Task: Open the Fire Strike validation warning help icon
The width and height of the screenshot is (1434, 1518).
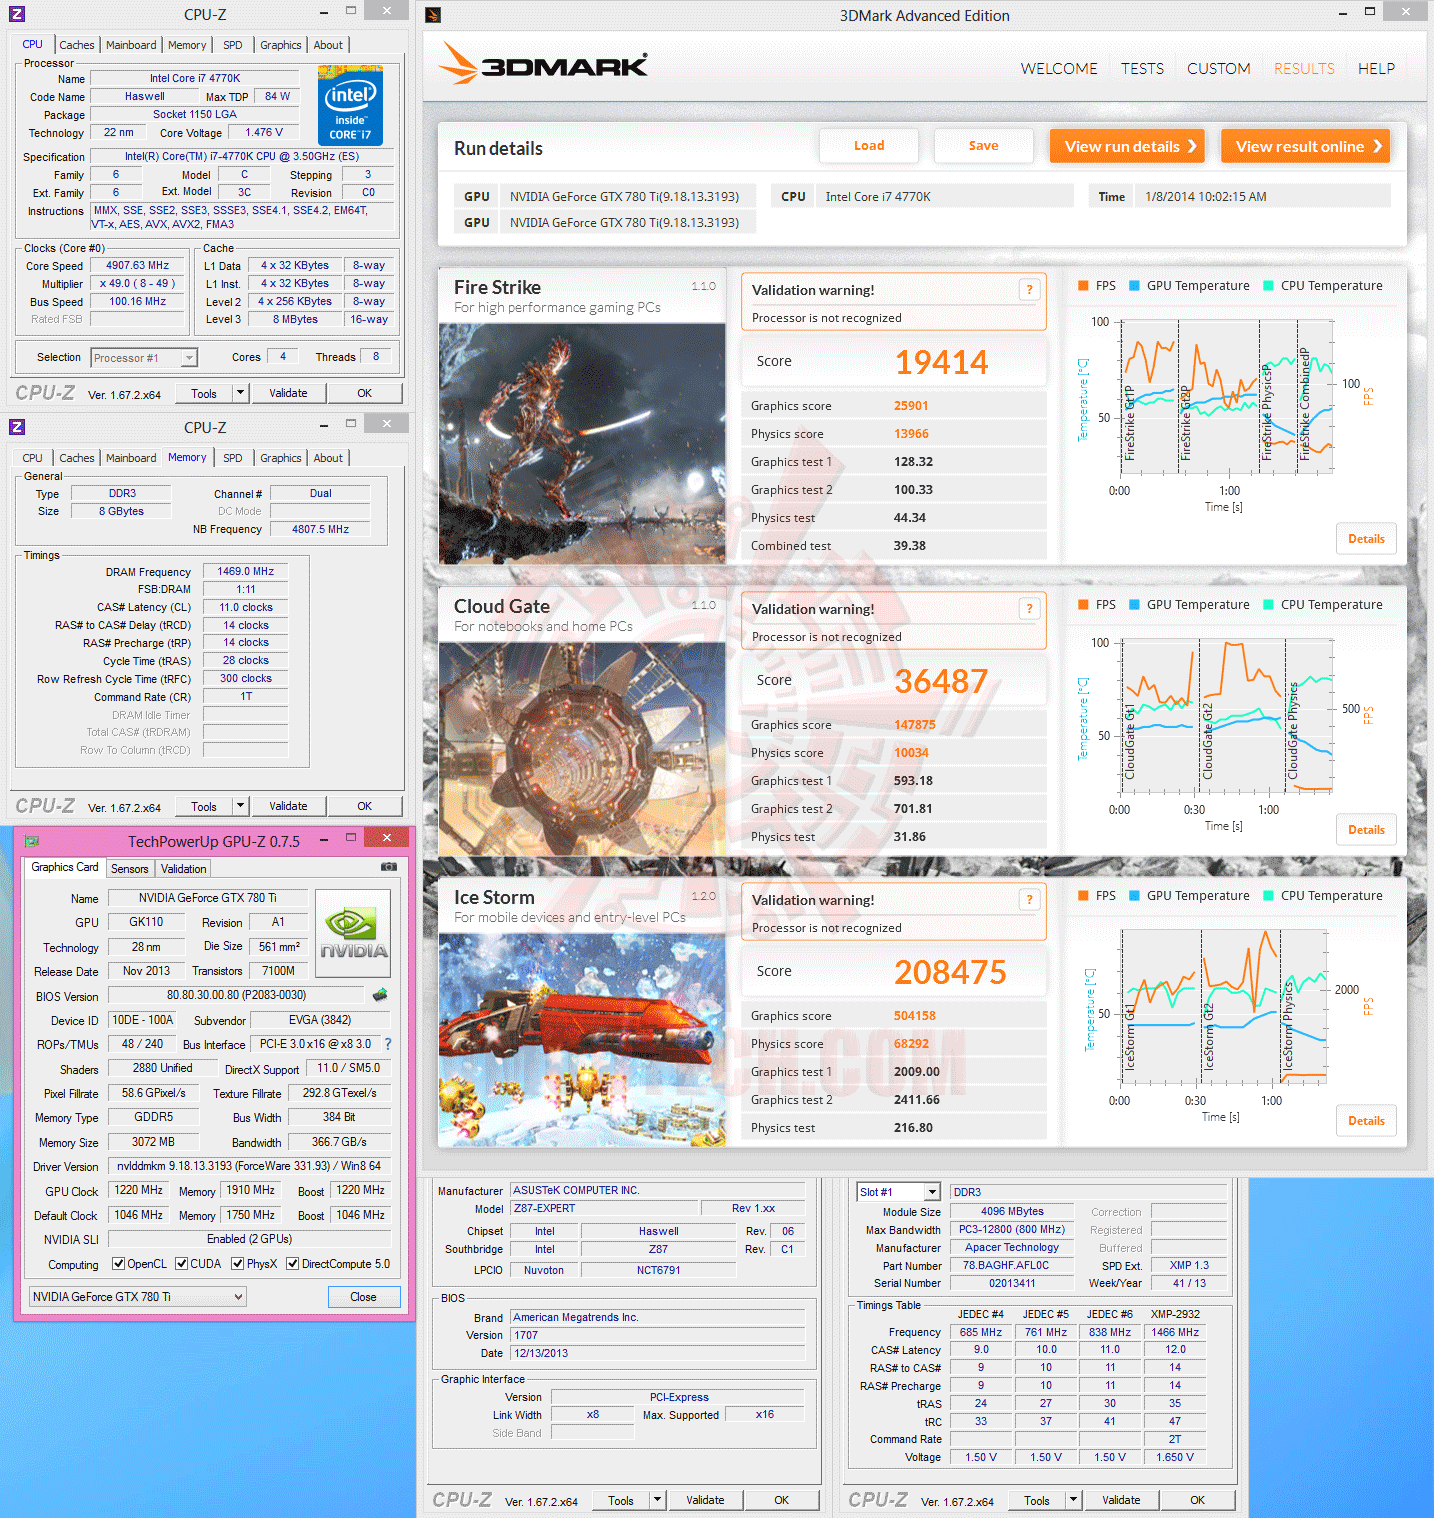Action: pos(1029,290)
